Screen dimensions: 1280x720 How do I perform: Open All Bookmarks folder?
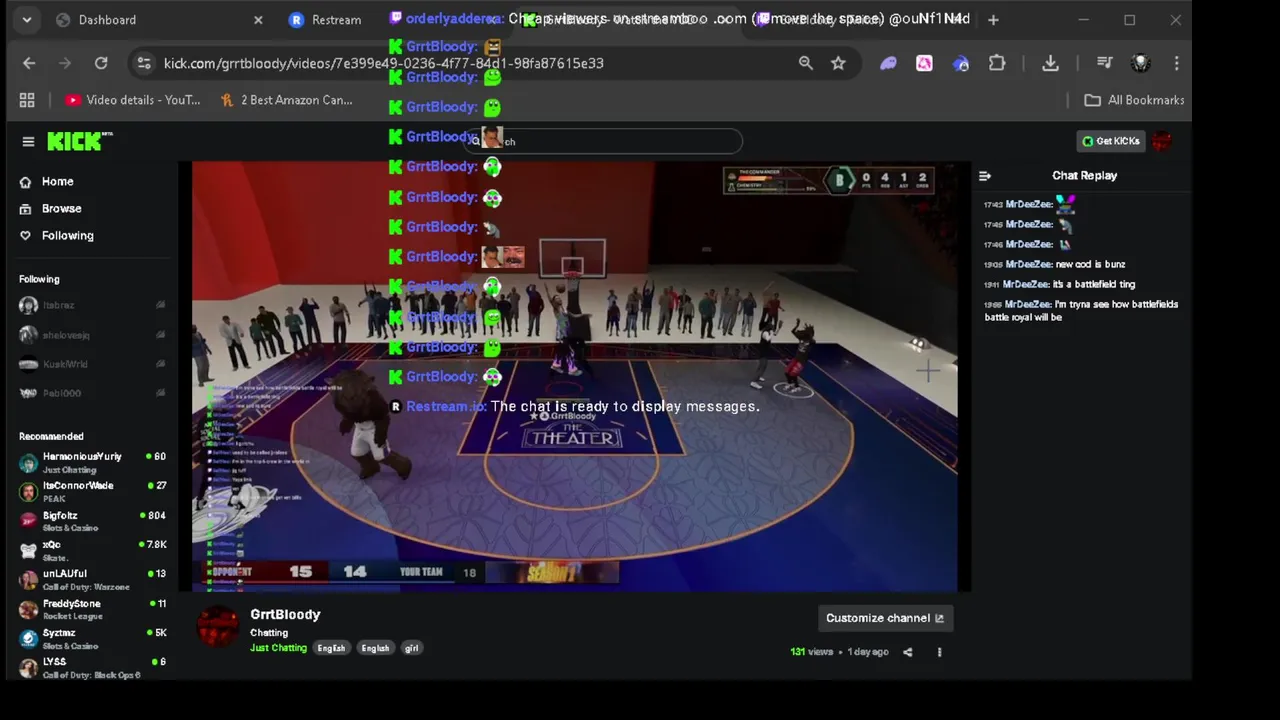coord(1134,100)
